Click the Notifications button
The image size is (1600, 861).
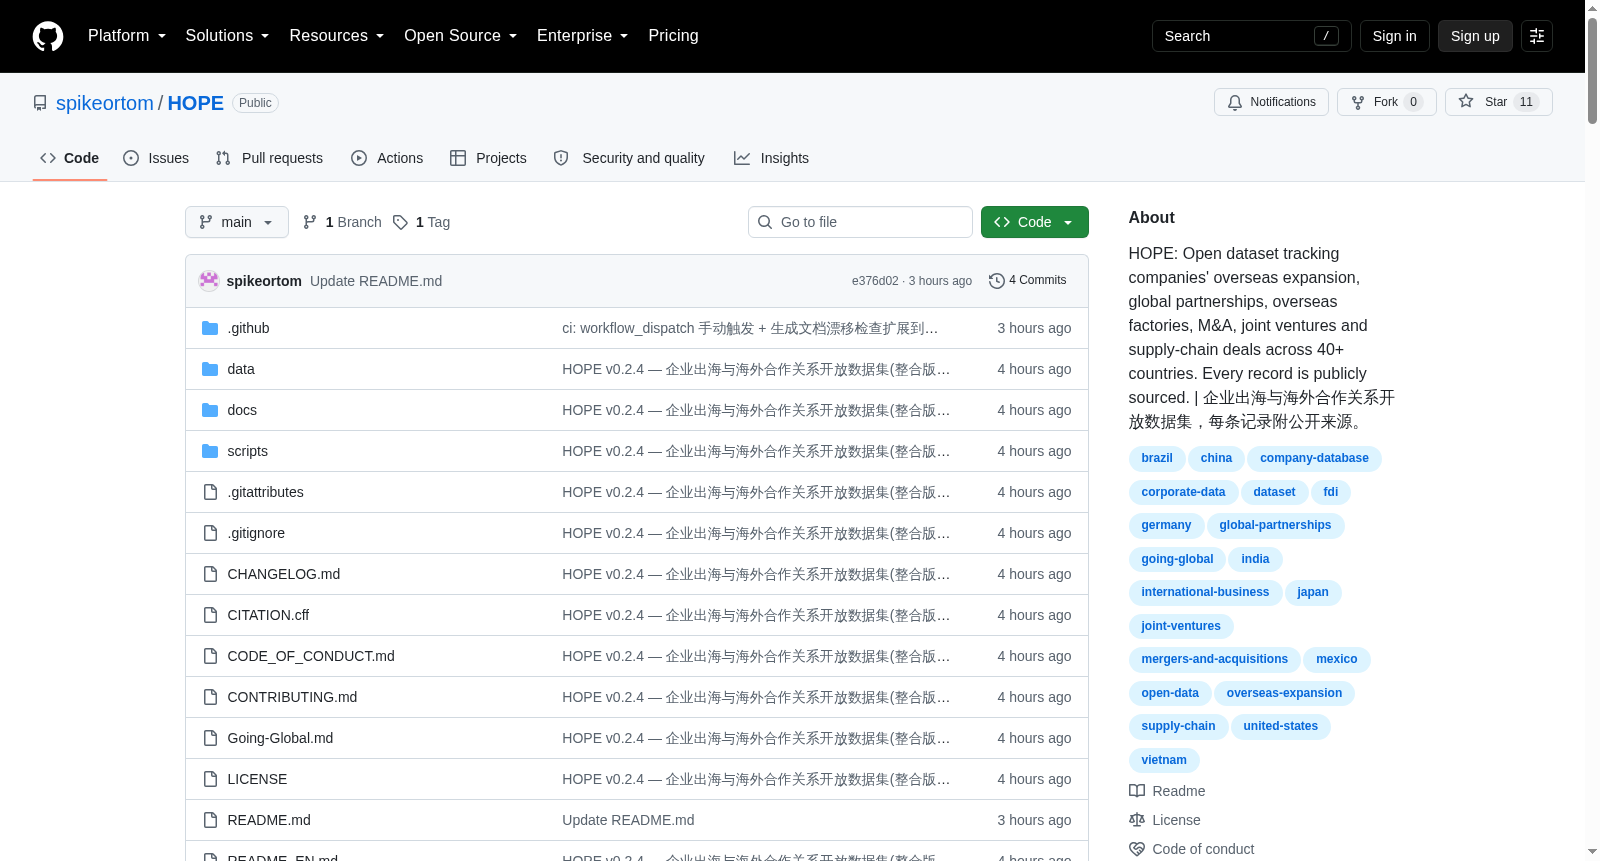point(1271,102)
